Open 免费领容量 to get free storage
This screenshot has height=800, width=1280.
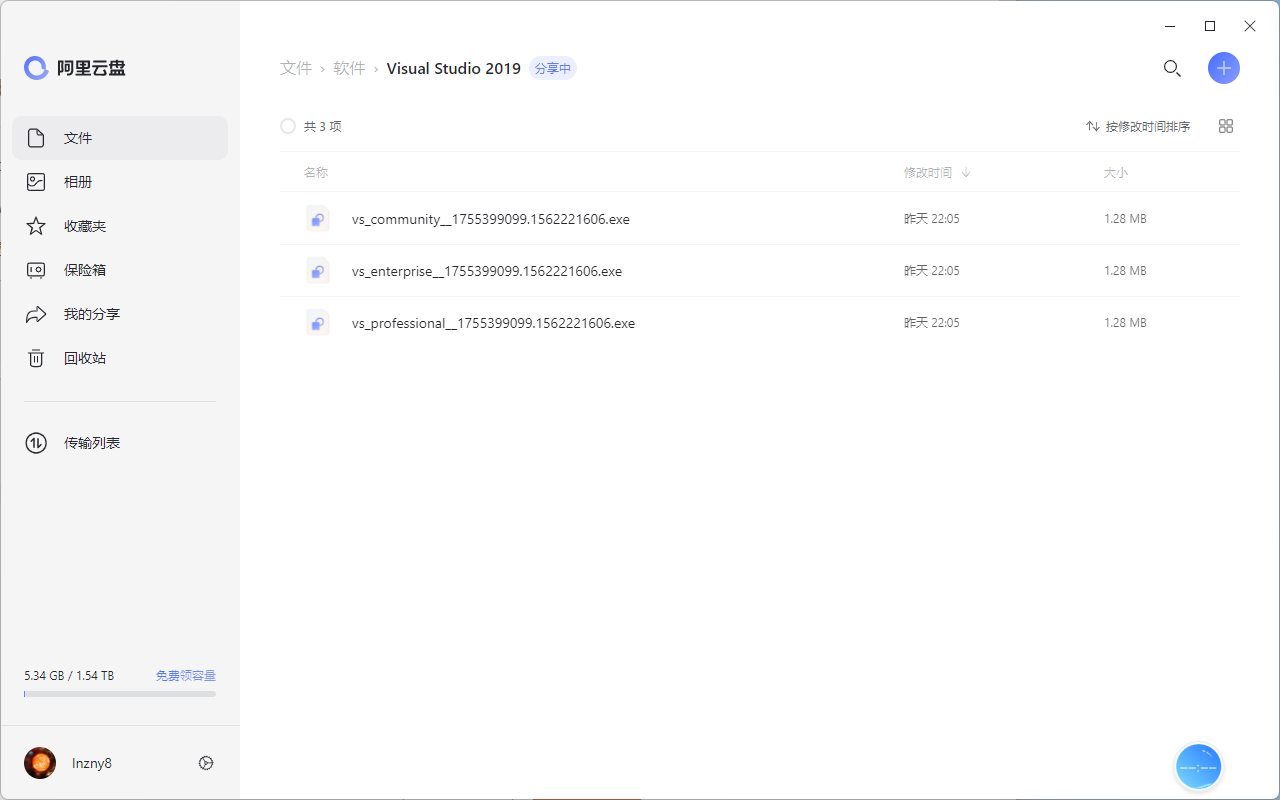coord(184,675)
